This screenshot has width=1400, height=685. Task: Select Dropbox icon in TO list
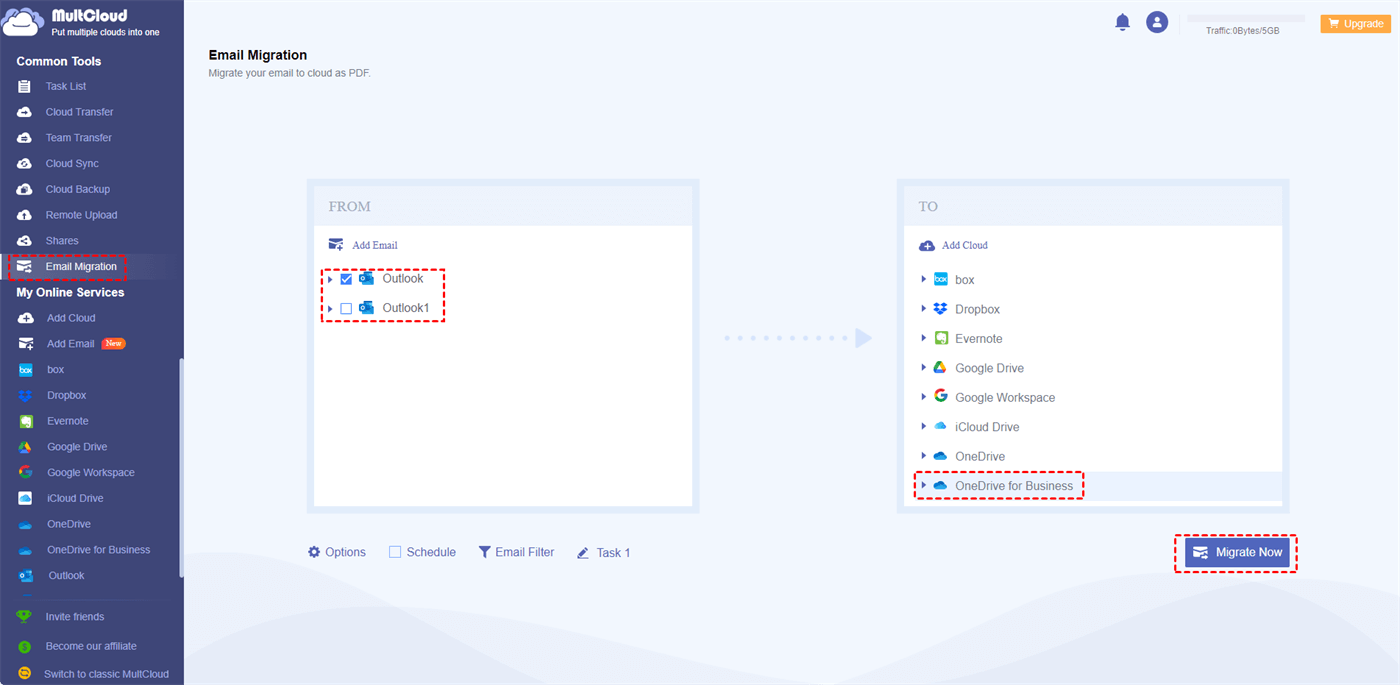tap(940, 309)
